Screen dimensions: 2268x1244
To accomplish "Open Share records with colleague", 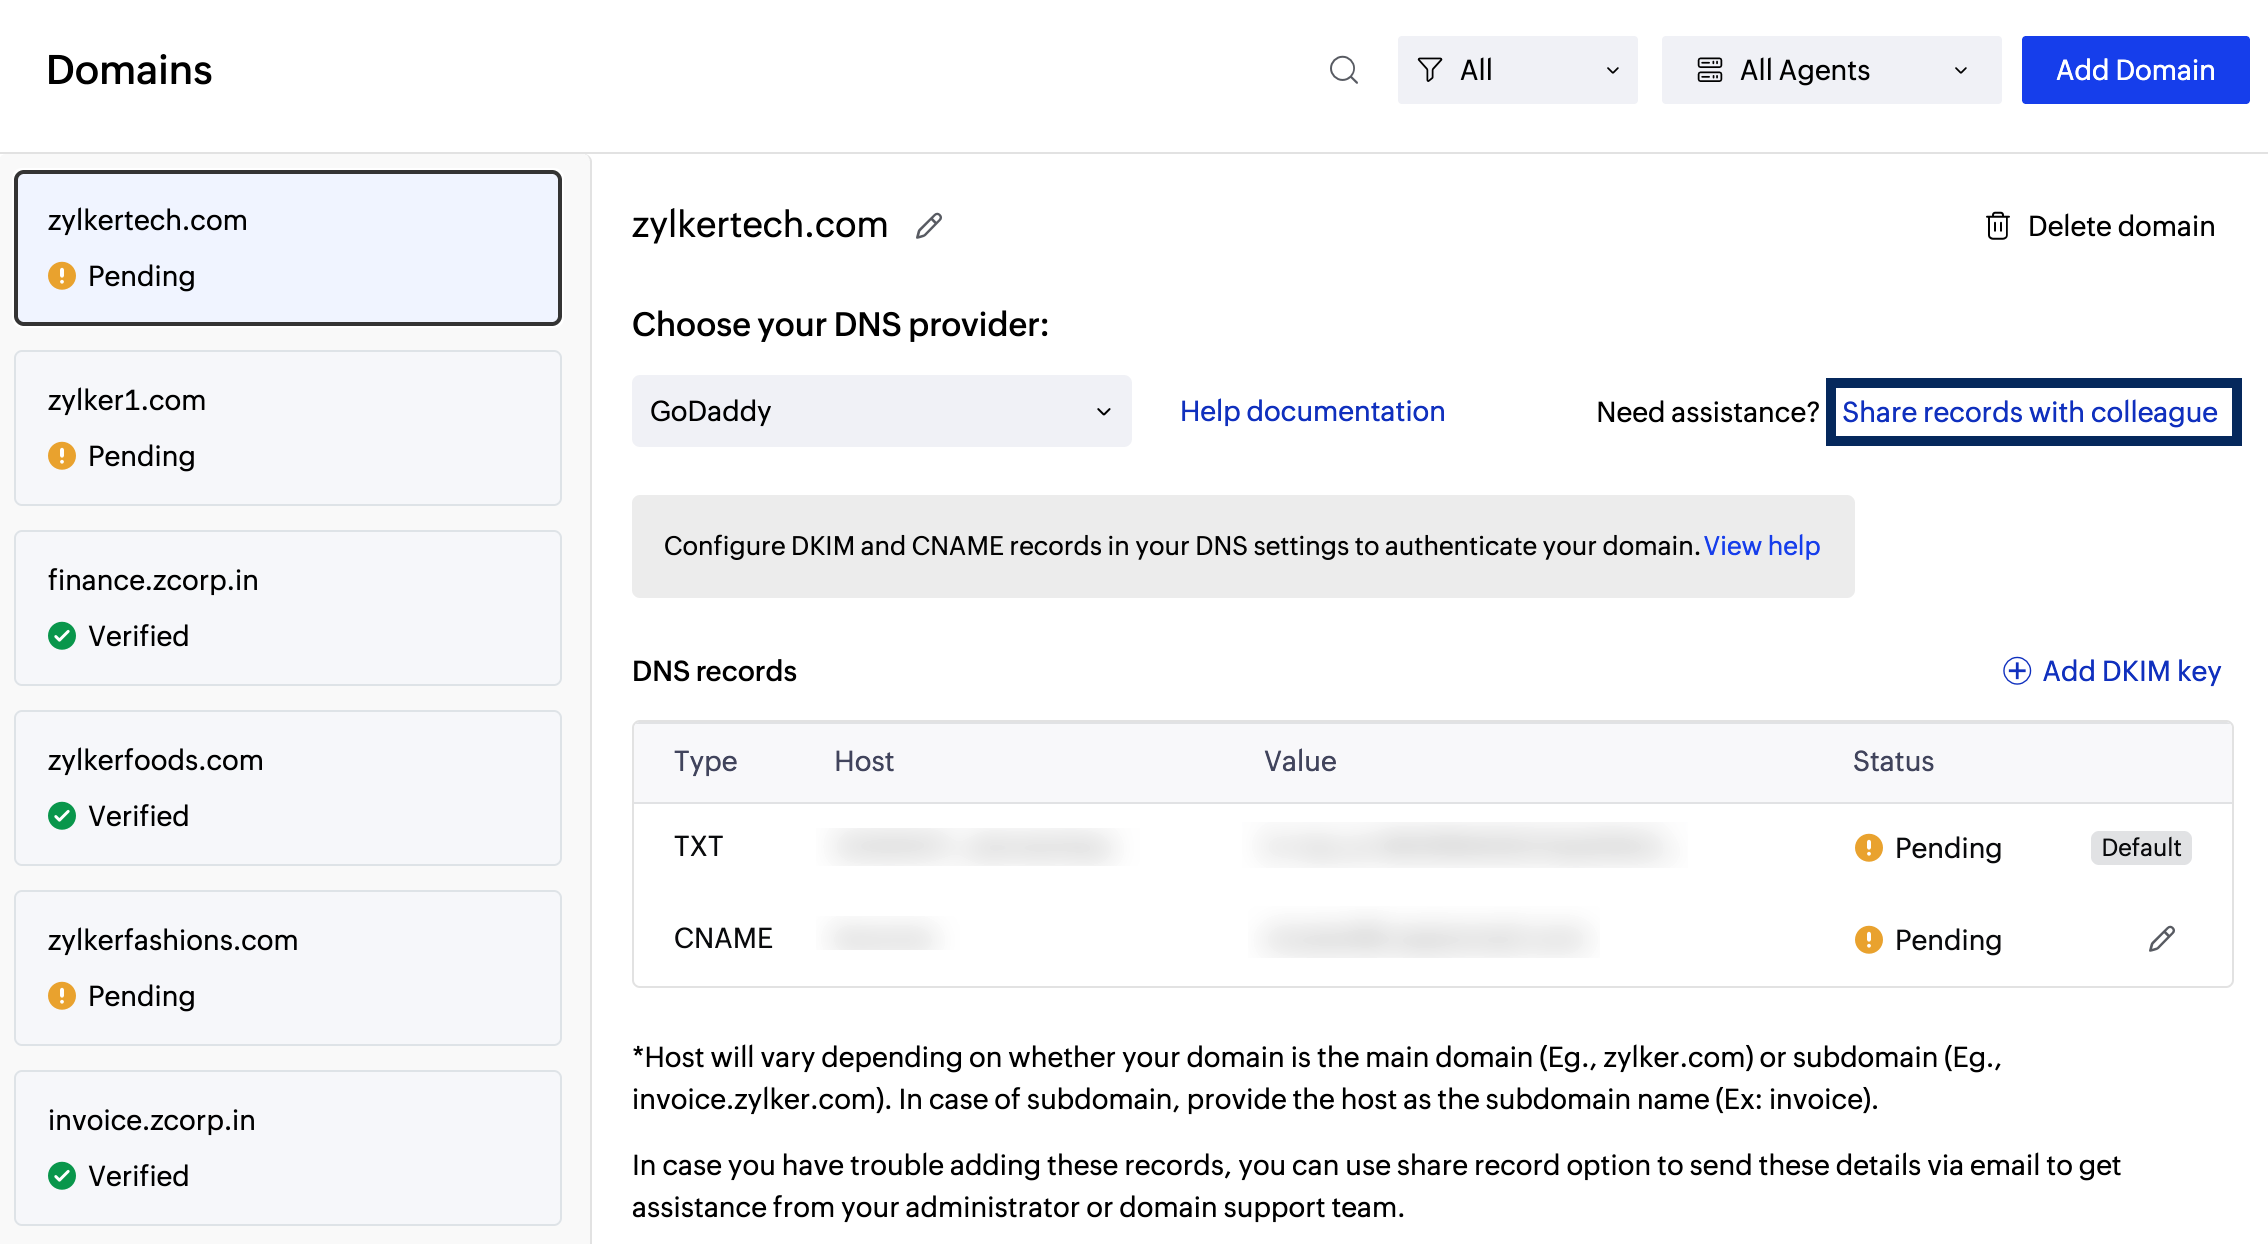I will click(x=2031, y=411).
